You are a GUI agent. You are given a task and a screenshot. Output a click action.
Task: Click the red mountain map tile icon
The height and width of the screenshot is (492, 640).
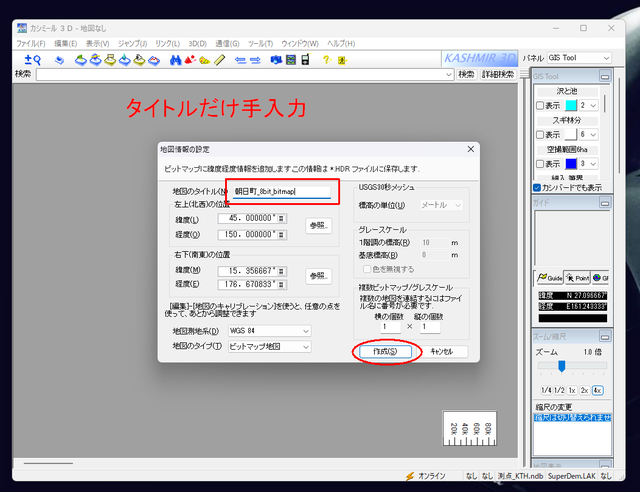pyautogui.click(x=154, y=60)
